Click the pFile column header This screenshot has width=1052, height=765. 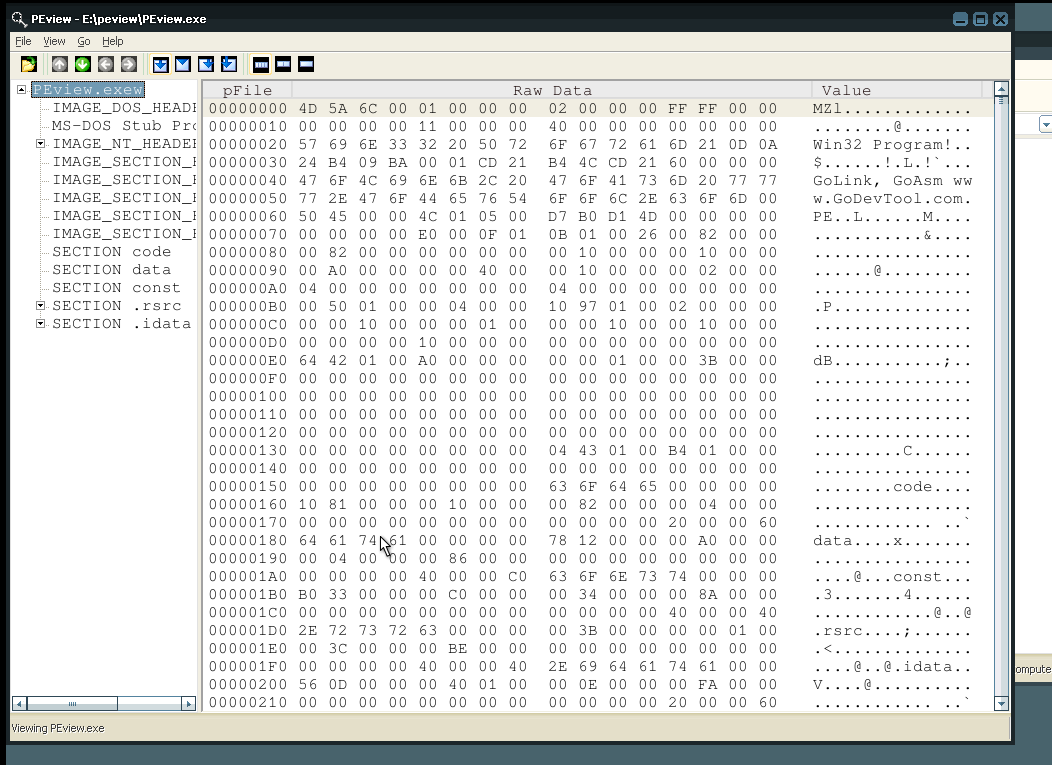[x=248, y=90]
